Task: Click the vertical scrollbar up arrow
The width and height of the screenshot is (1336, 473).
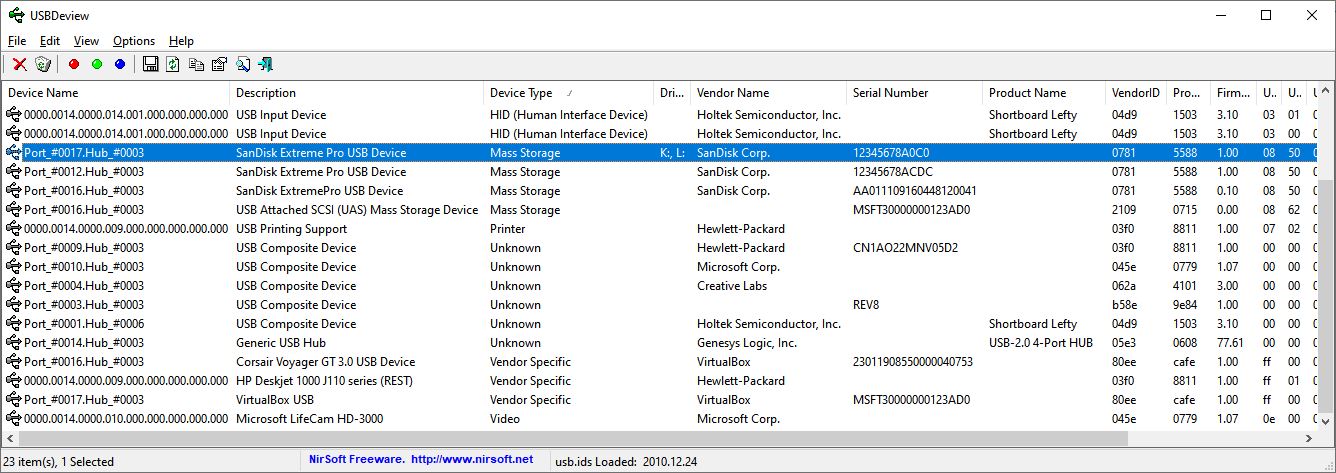Action: pos(1327,90)
